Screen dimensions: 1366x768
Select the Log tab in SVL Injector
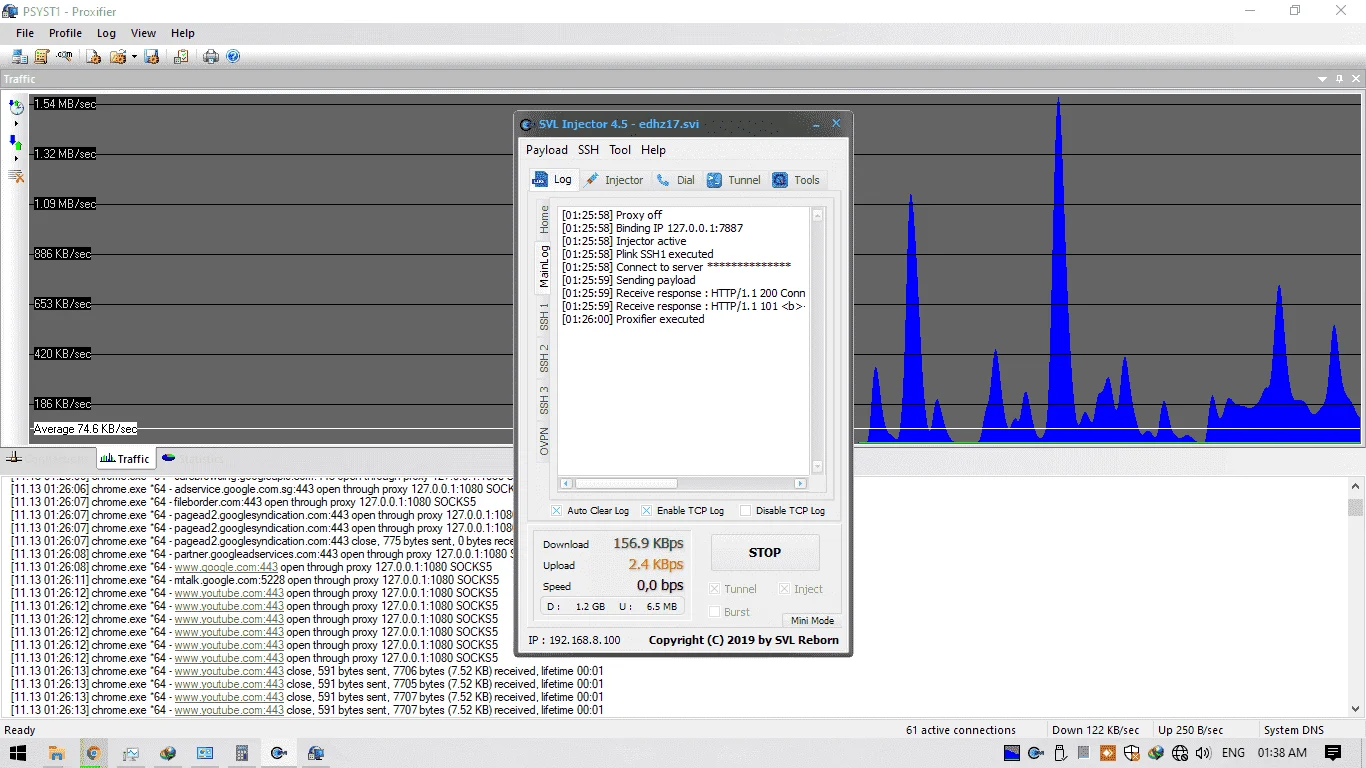(x=553, y=179)
